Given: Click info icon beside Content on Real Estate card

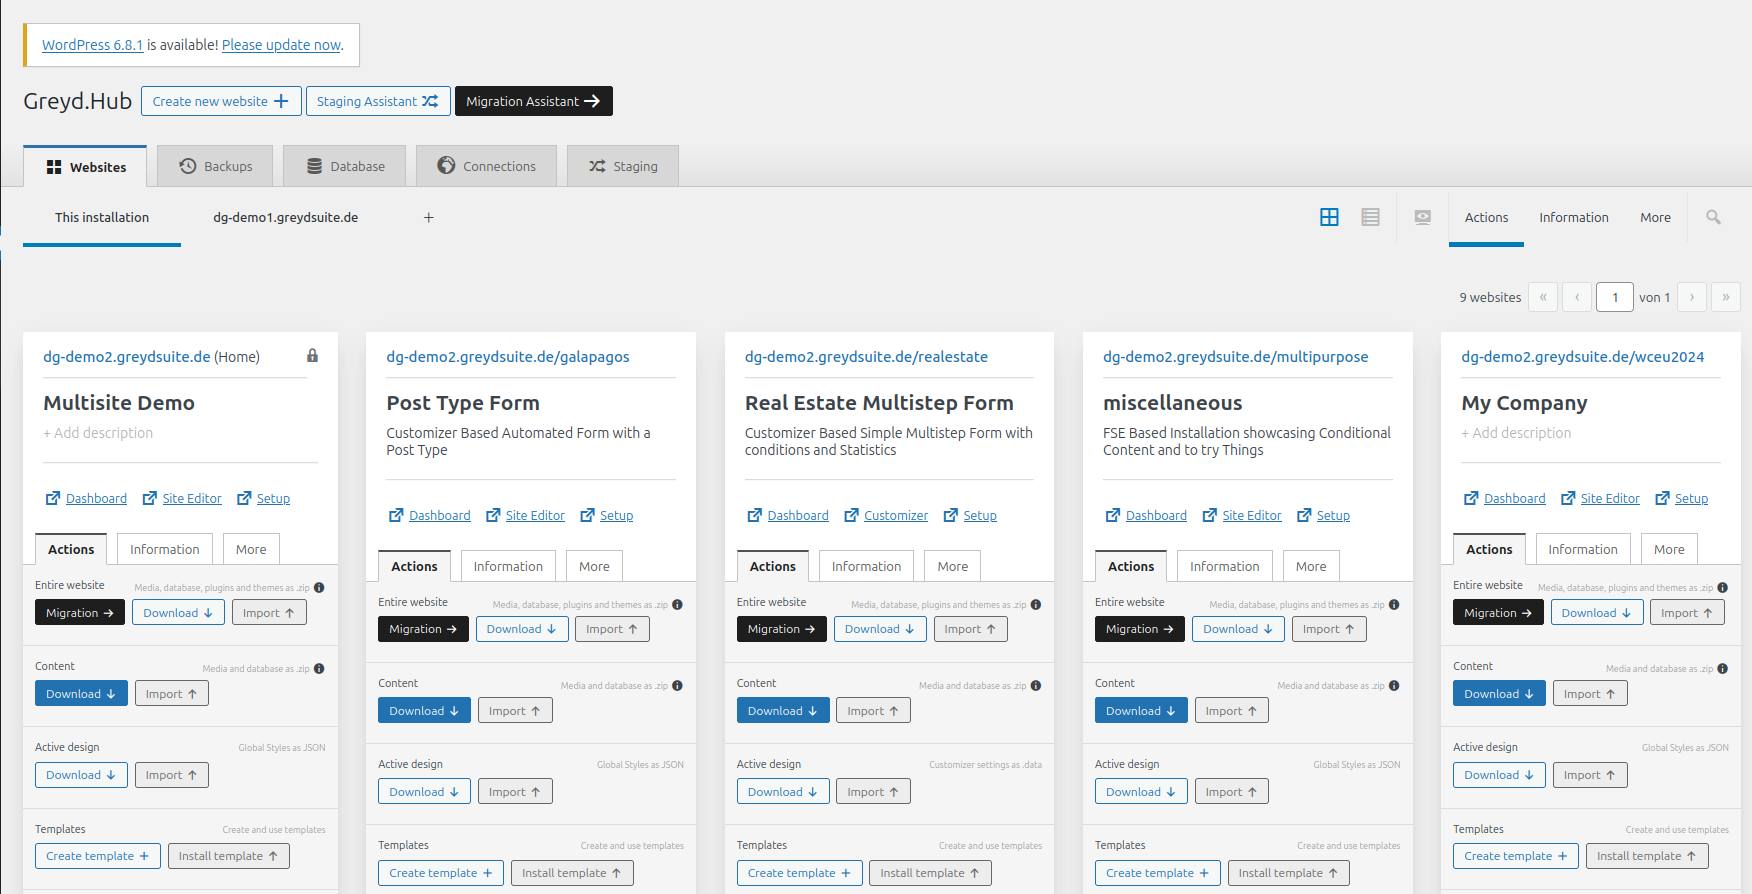Looking at the screenshot, I should pyautogui.click(x=1036, y=686).
